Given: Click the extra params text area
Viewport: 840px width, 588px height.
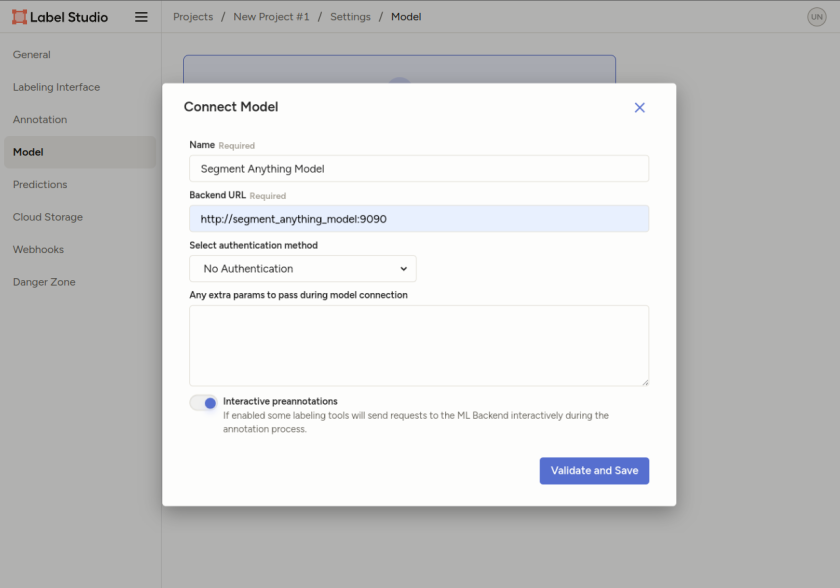Looking at the screenshot, I should 419,346.
